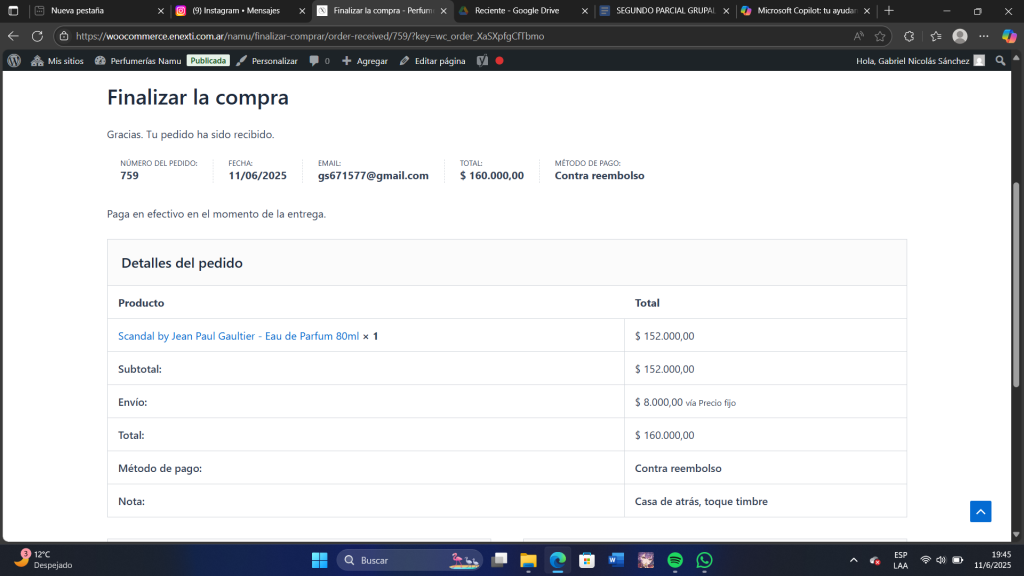The image size is (1024, 576).
Task: Click the WordPress logo in admin bar
Action: 14,61
